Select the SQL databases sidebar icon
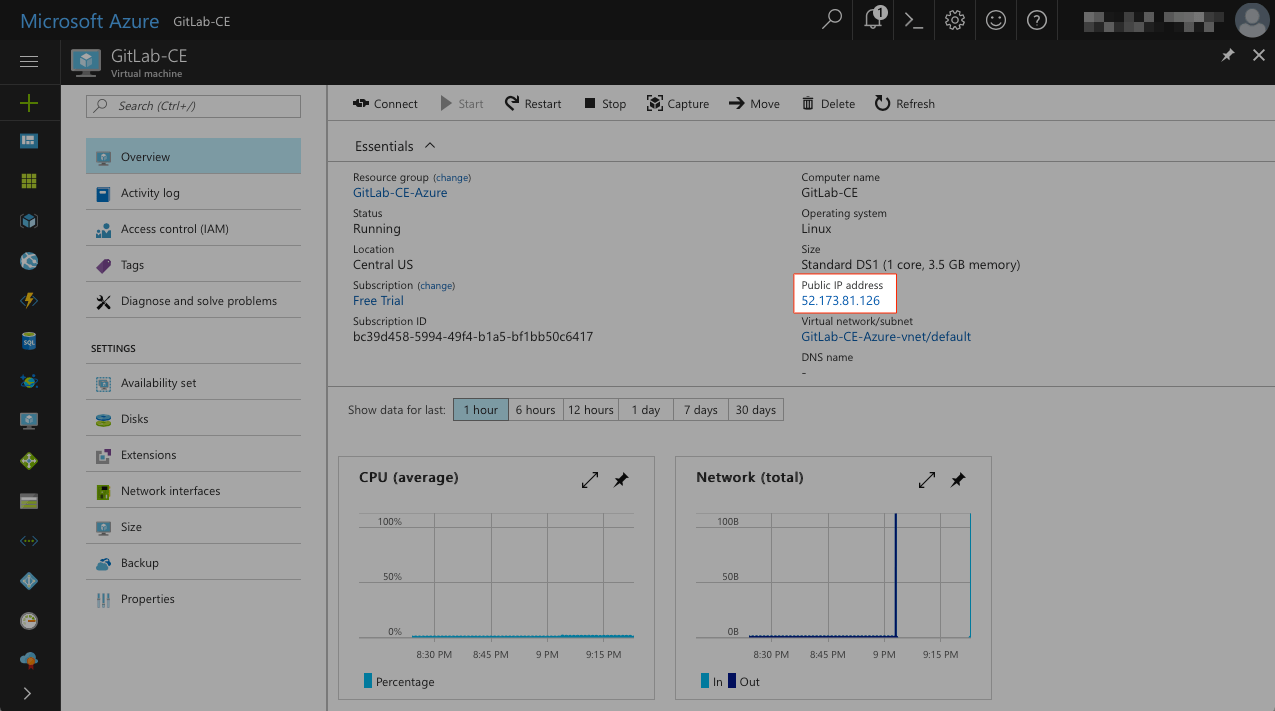This screenshot has height=711, width=1275. (29, 340)
